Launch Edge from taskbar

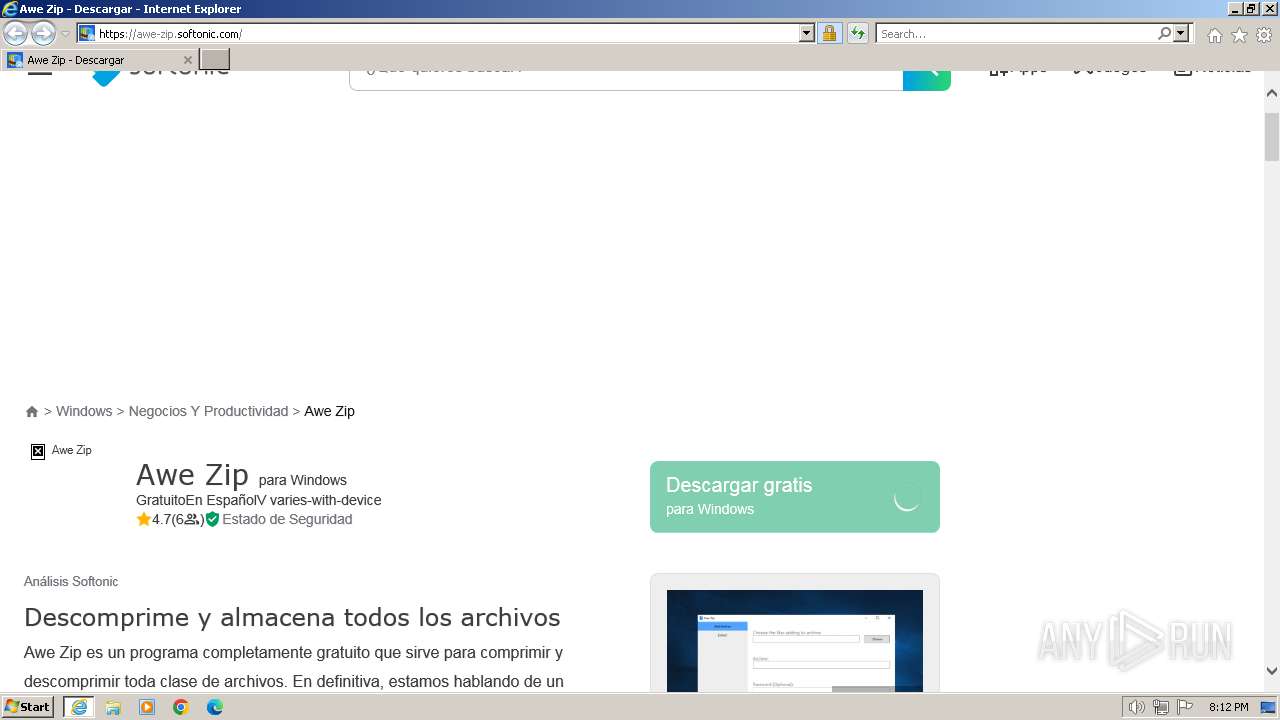[215, 707]
